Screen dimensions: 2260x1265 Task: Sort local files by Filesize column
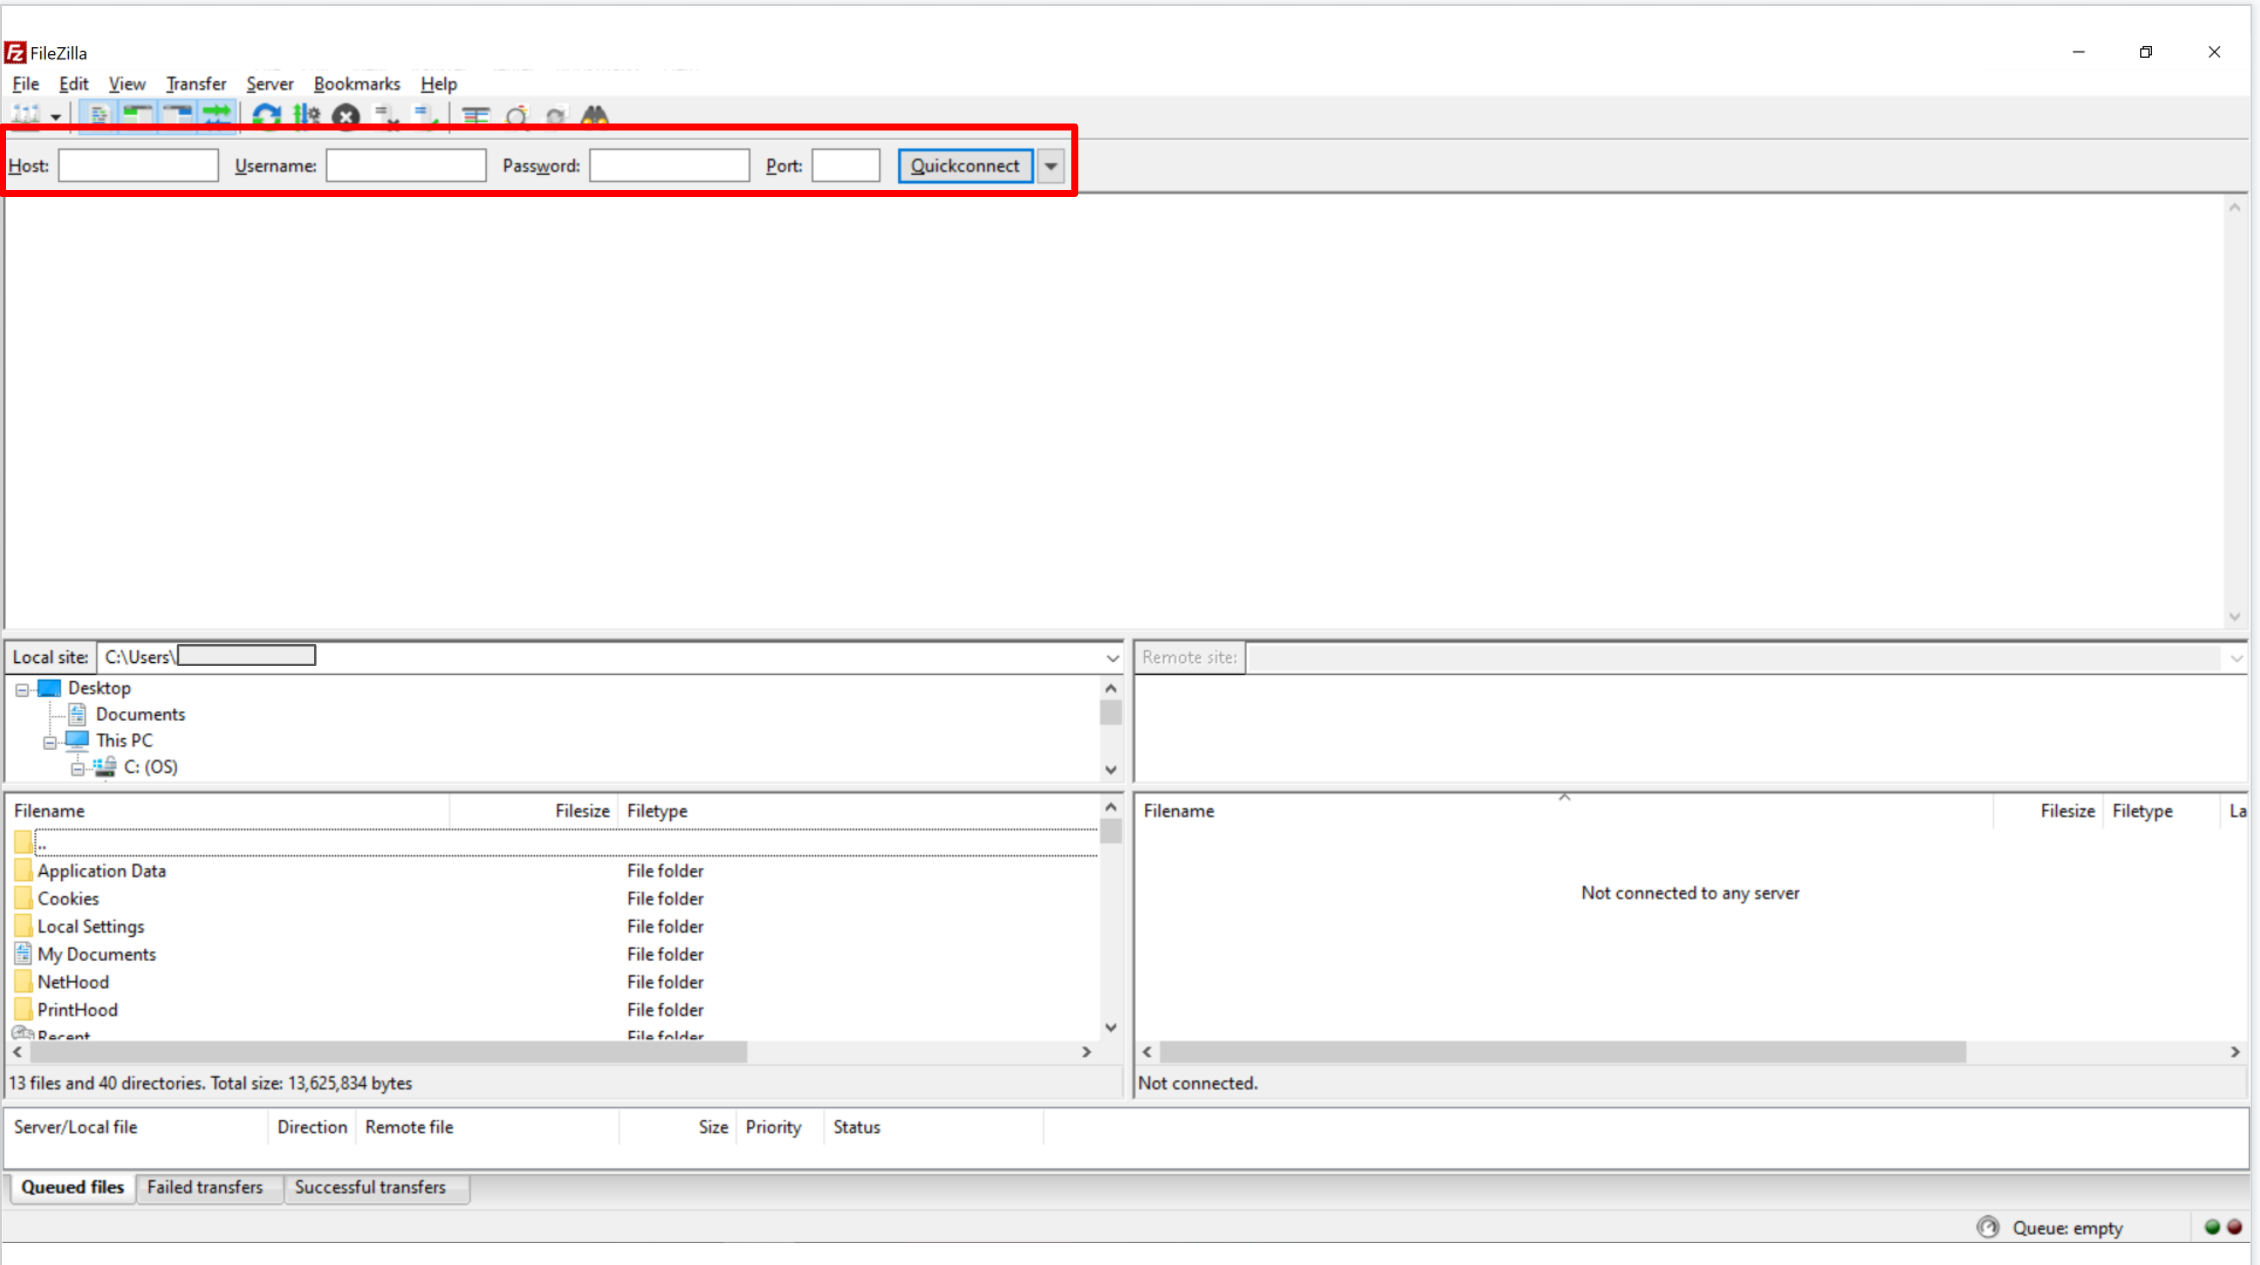(534, 811)
